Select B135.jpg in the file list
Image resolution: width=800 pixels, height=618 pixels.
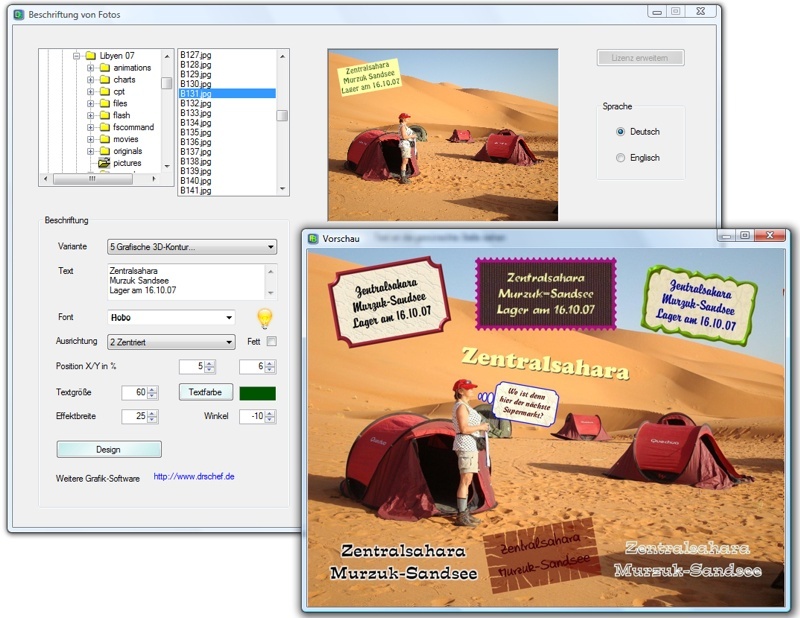[x=196, y=132]
